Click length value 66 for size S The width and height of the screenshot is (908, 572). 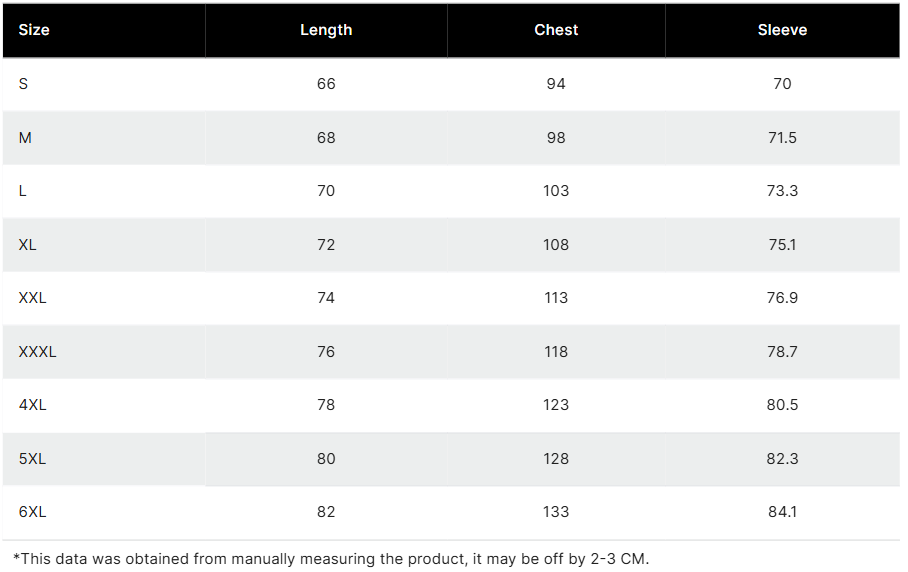pos(326,84)
